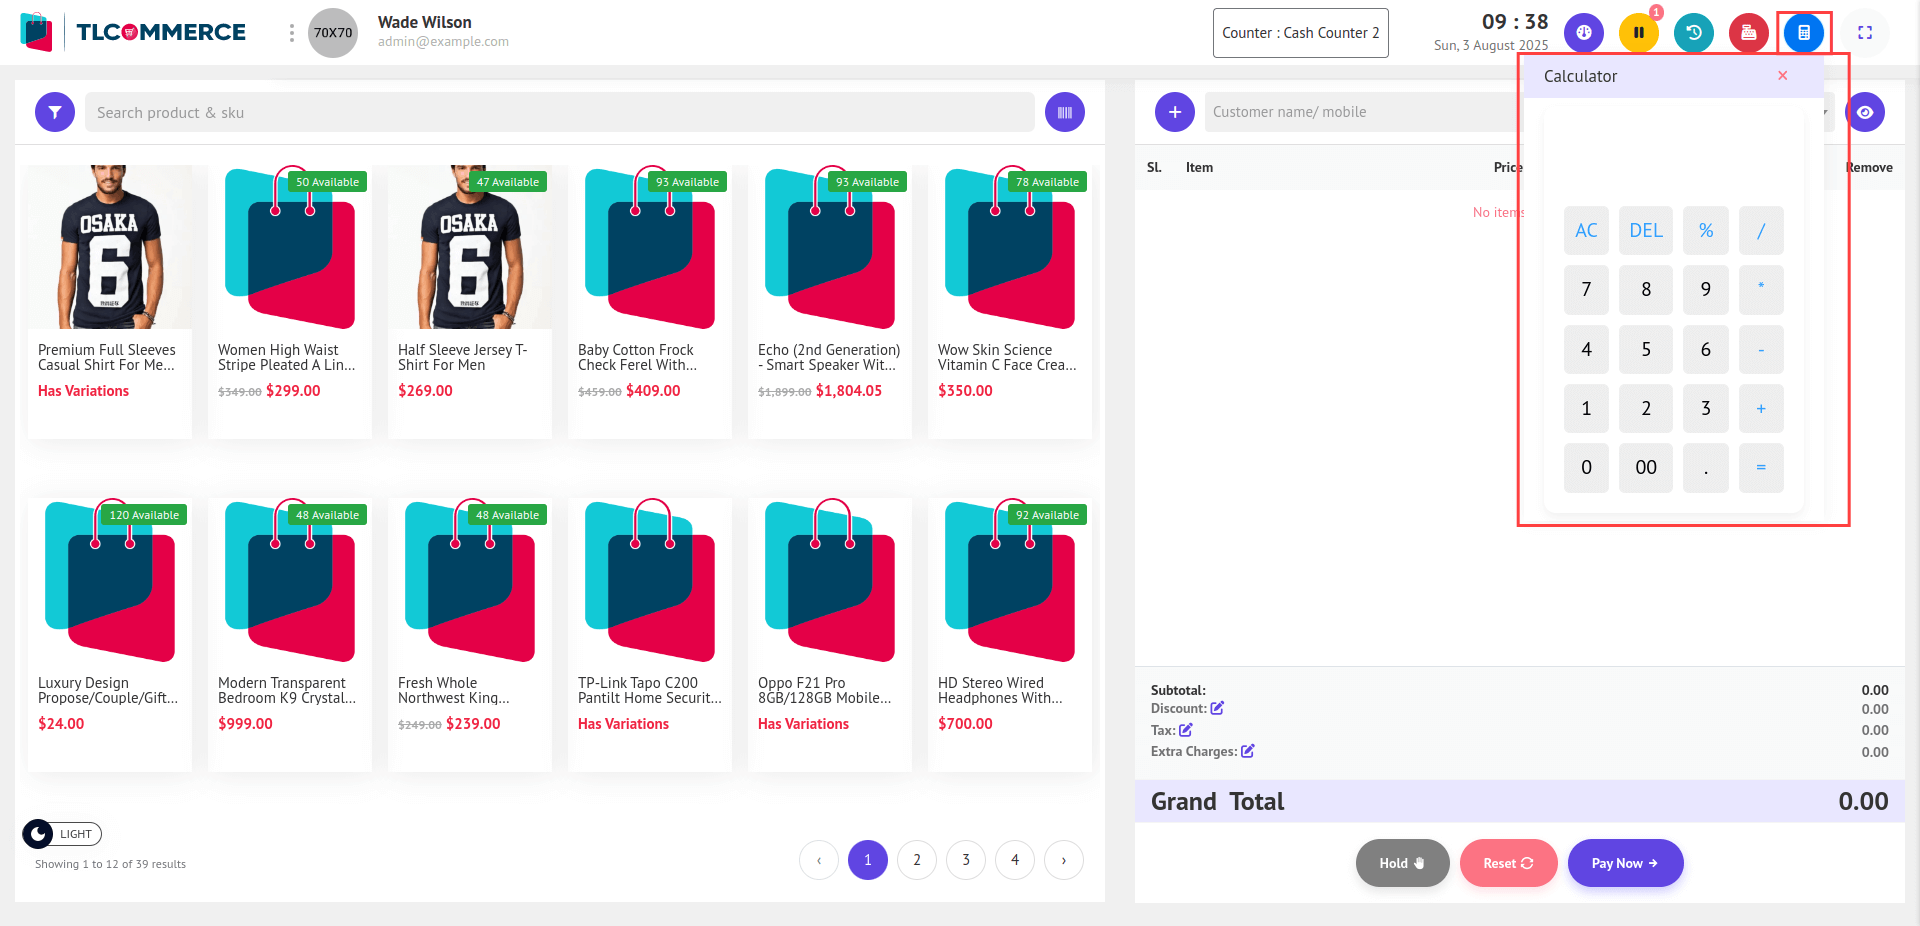The width and height of the screenshot is (1920, 926).
Task: Open the product filter funnel icon
Action: tap(55, 112)
